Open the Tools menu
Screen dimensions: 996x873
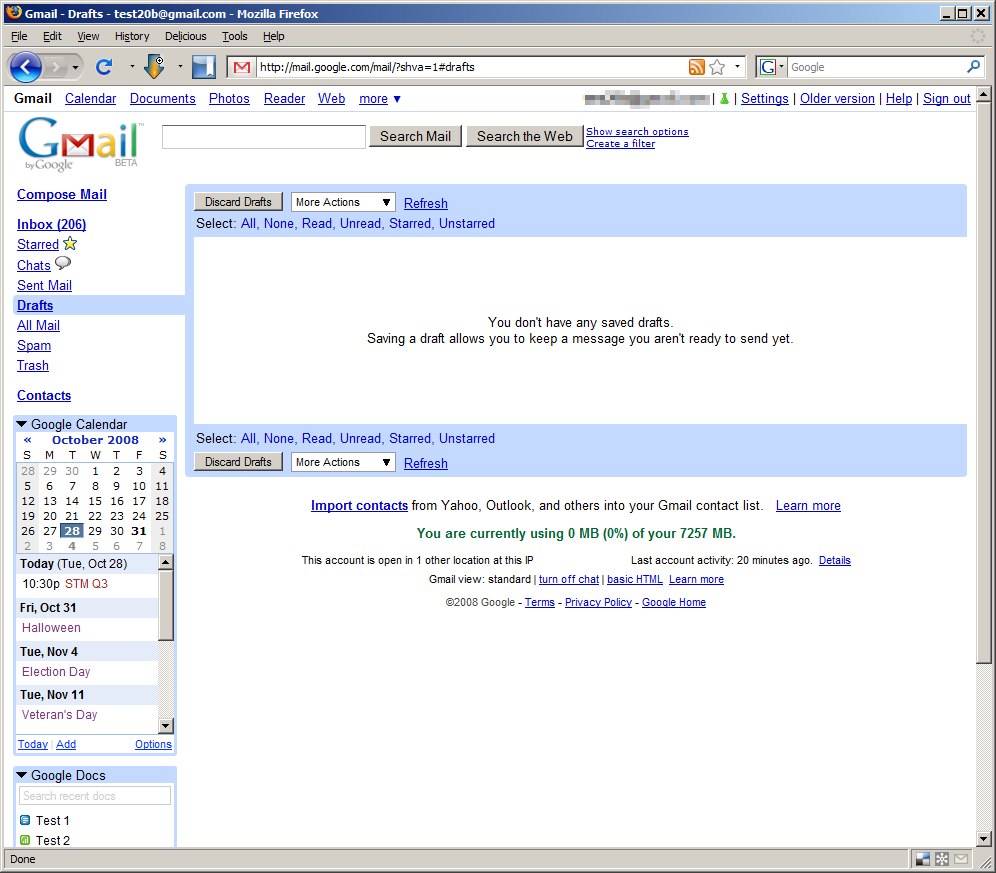pyautogui.click(x=234, y=36)
